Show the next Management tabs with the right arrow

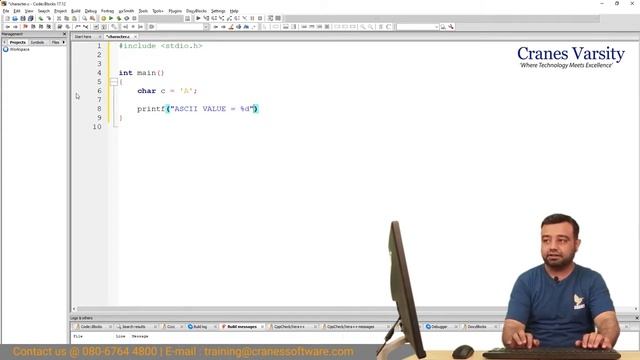click(x=64, y=42)
